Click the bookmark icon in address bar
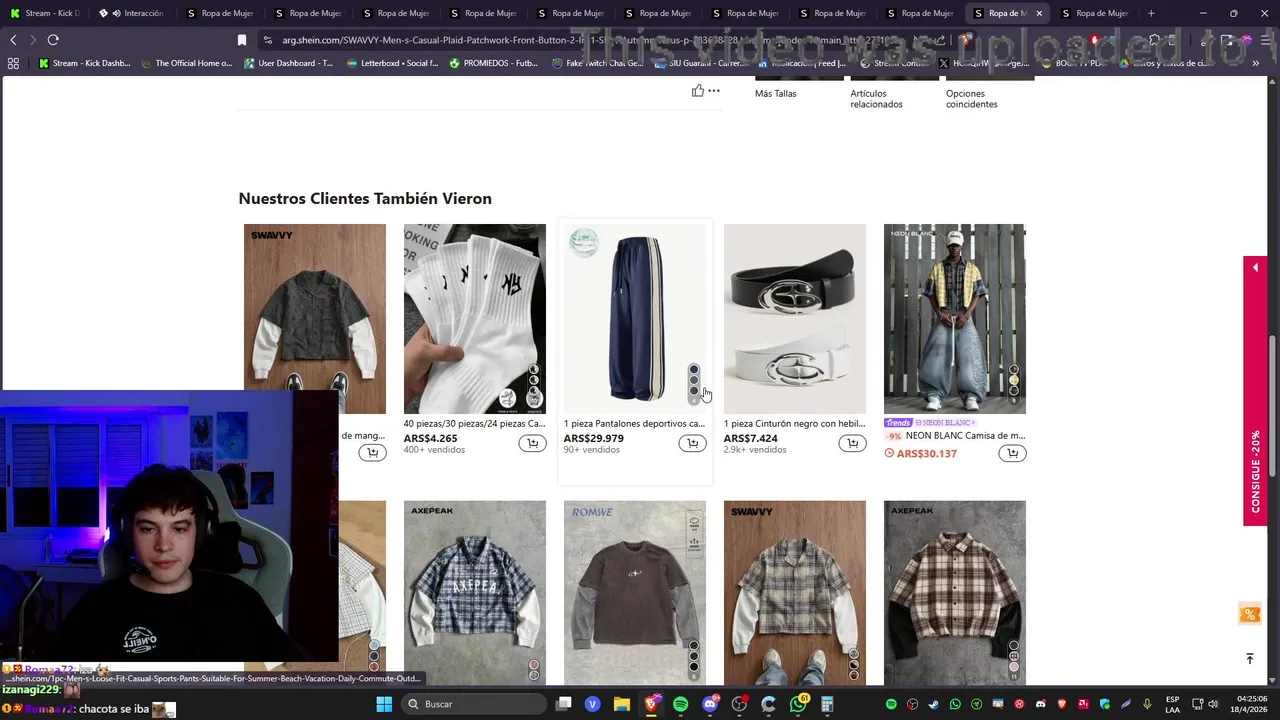1280x720 pixels. pyautogui.click(x=241, y=40)
